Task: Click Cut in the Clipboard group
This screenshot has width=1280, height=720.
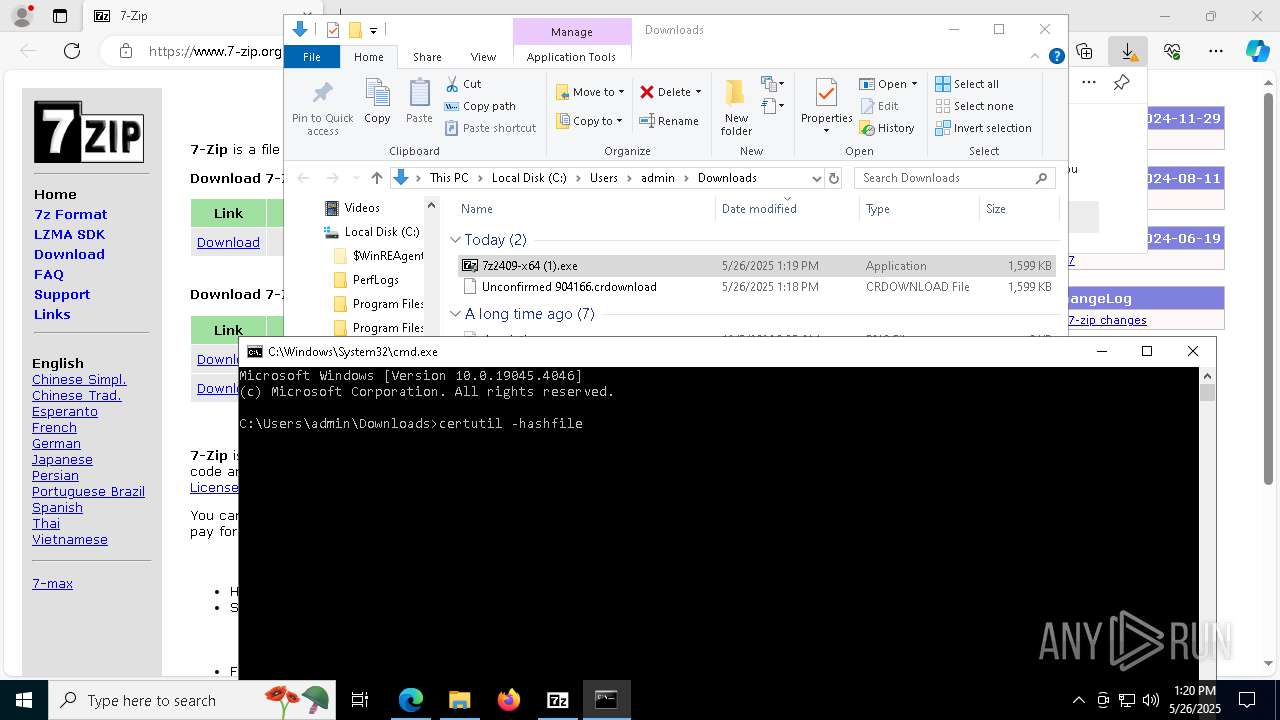Action: (x=463, y=84)
